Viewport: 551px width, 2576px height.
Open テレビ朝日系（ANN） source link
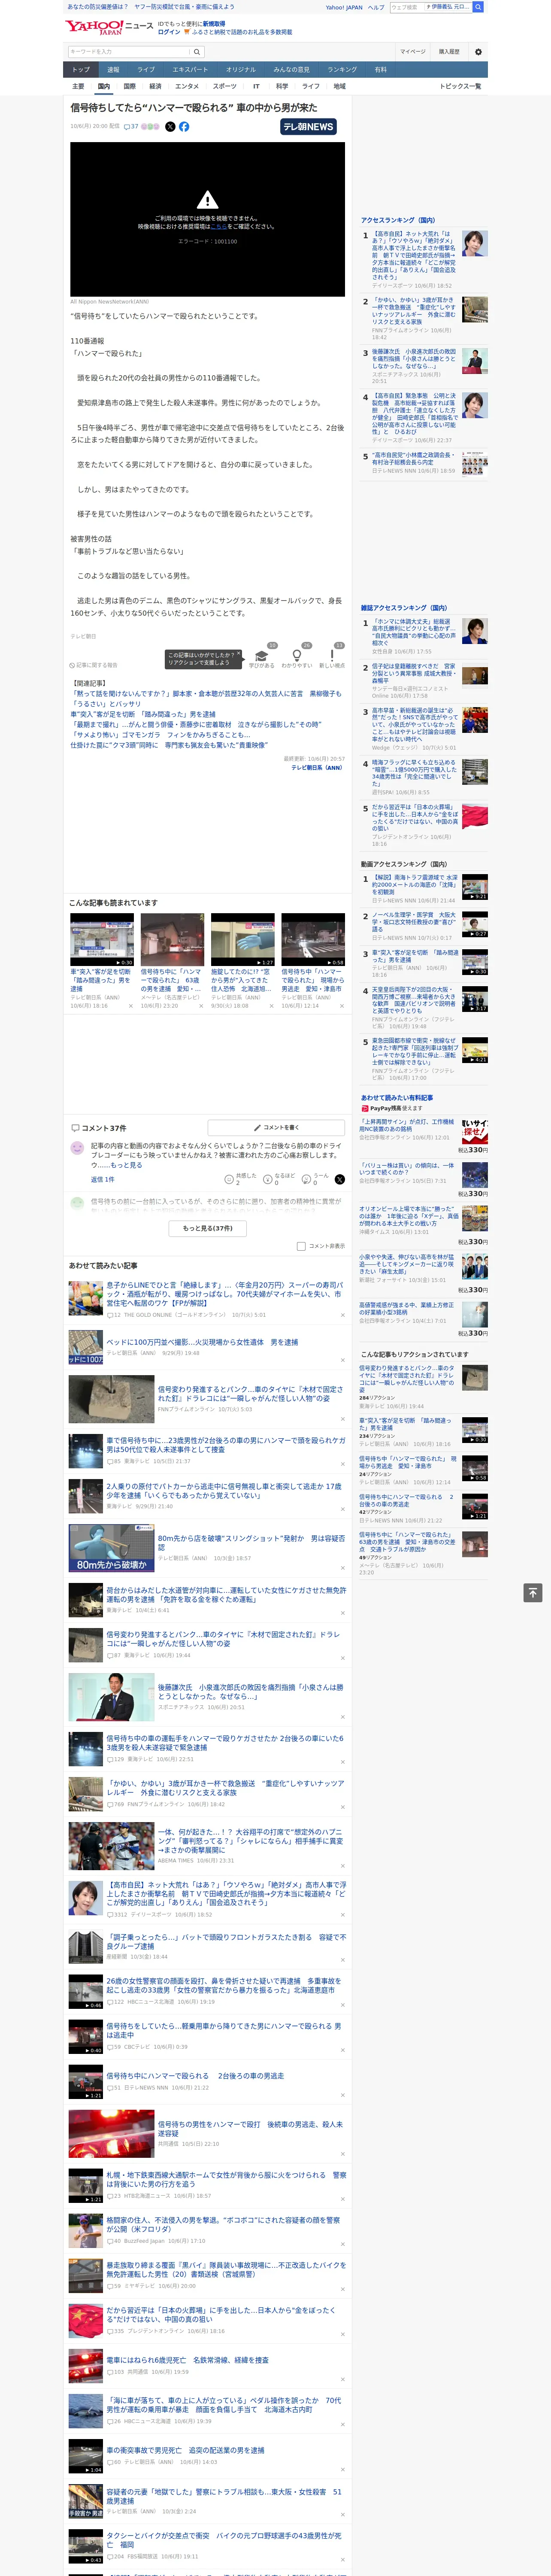tap(317, 768)
